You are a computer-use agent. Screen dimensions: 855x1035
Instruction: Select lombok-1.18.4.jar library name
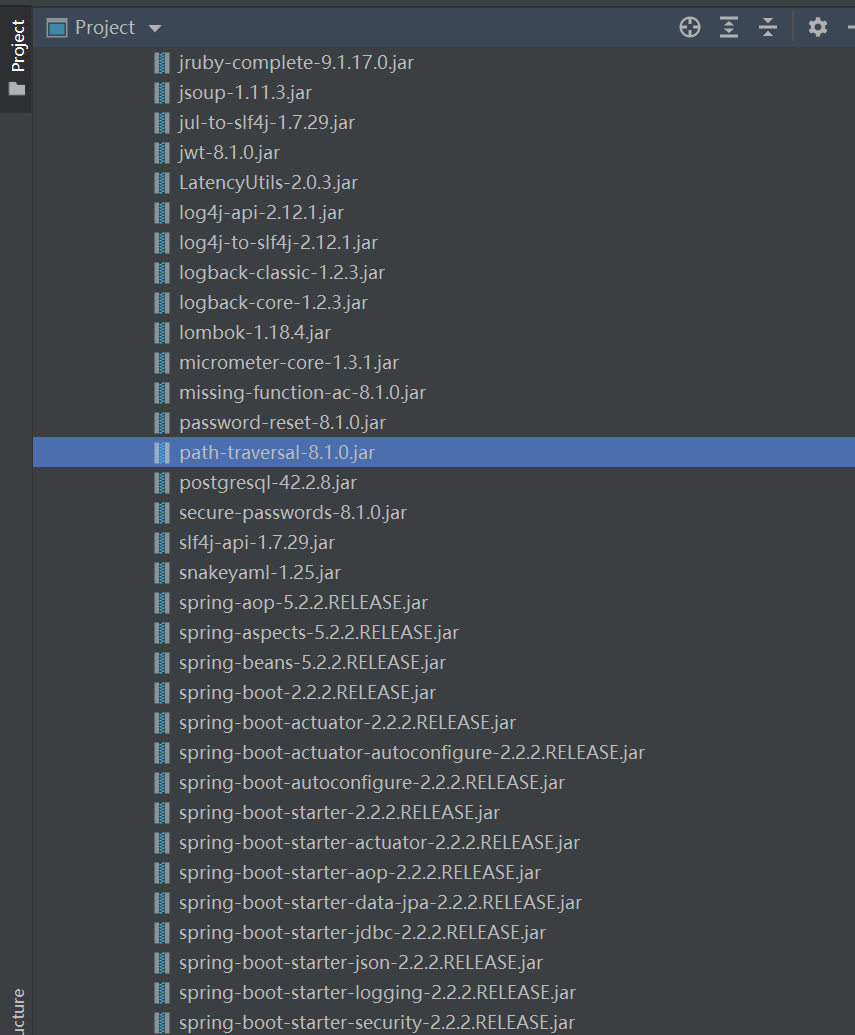(255, 333)
